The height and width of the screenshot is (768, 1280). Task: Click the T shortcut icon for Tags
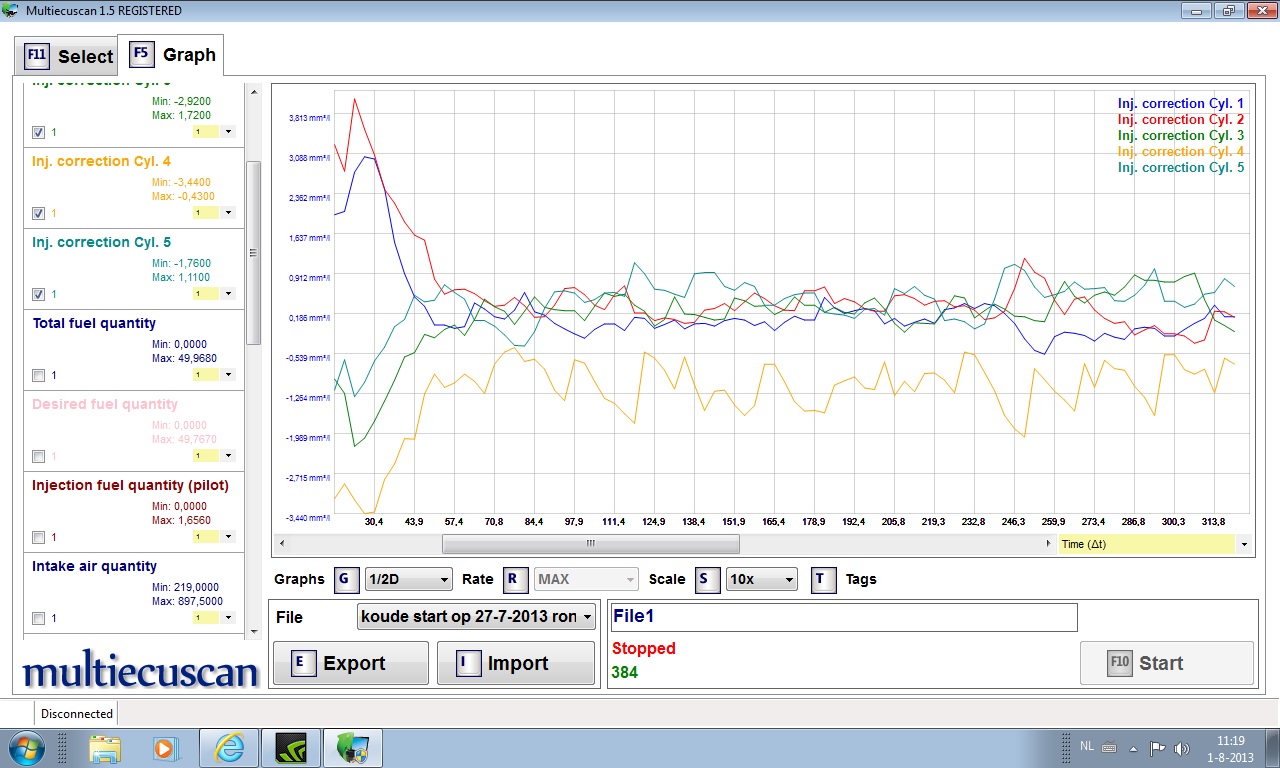[x=822, y=579]
